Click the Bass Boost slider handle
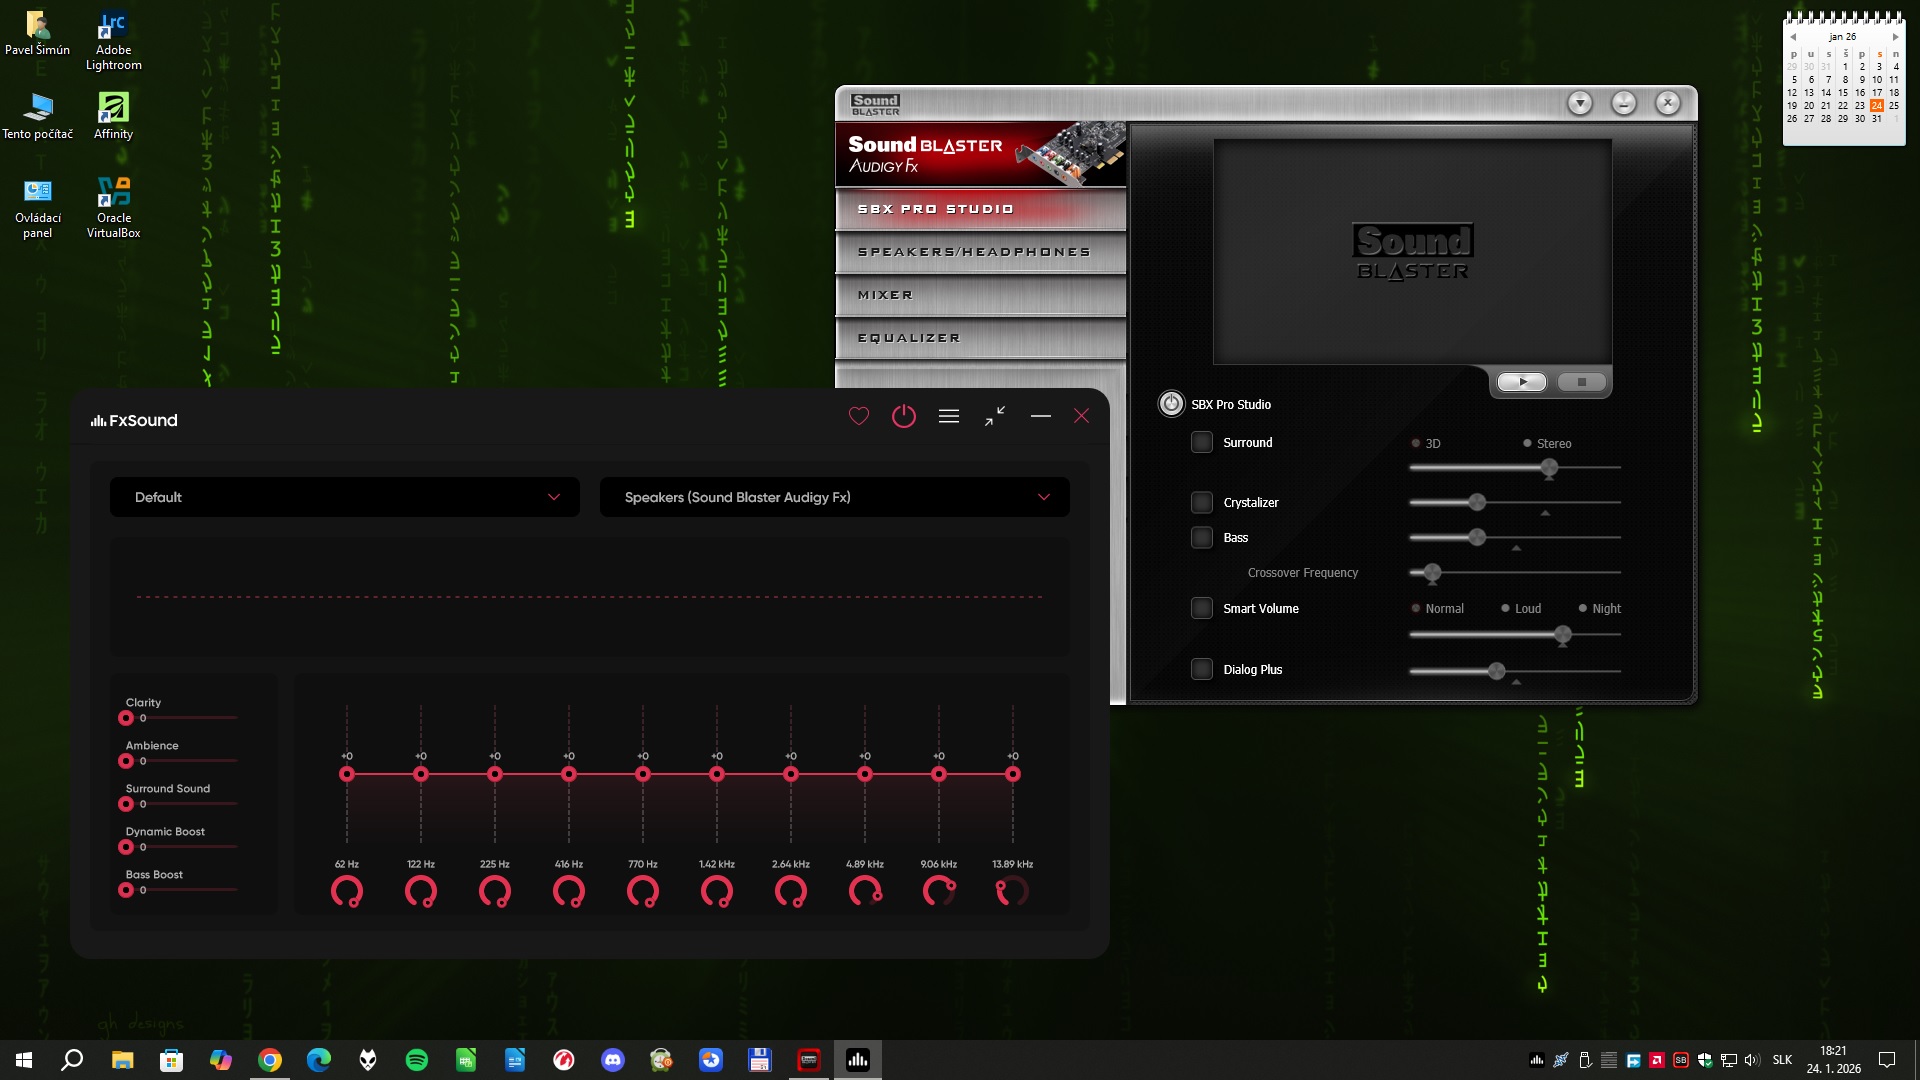The height and width of the screenshot is (1080, 1920). [126, 890]
